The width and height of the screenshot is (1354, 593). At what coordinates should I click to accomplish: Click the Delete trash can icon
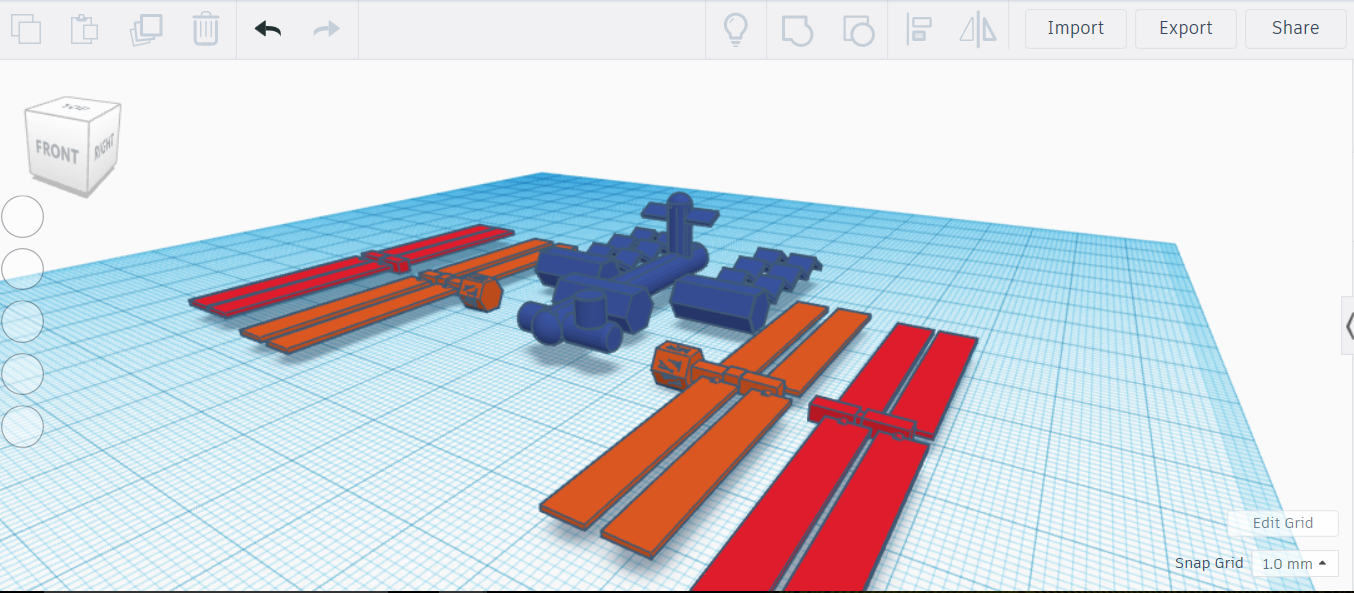pos(205,28)
